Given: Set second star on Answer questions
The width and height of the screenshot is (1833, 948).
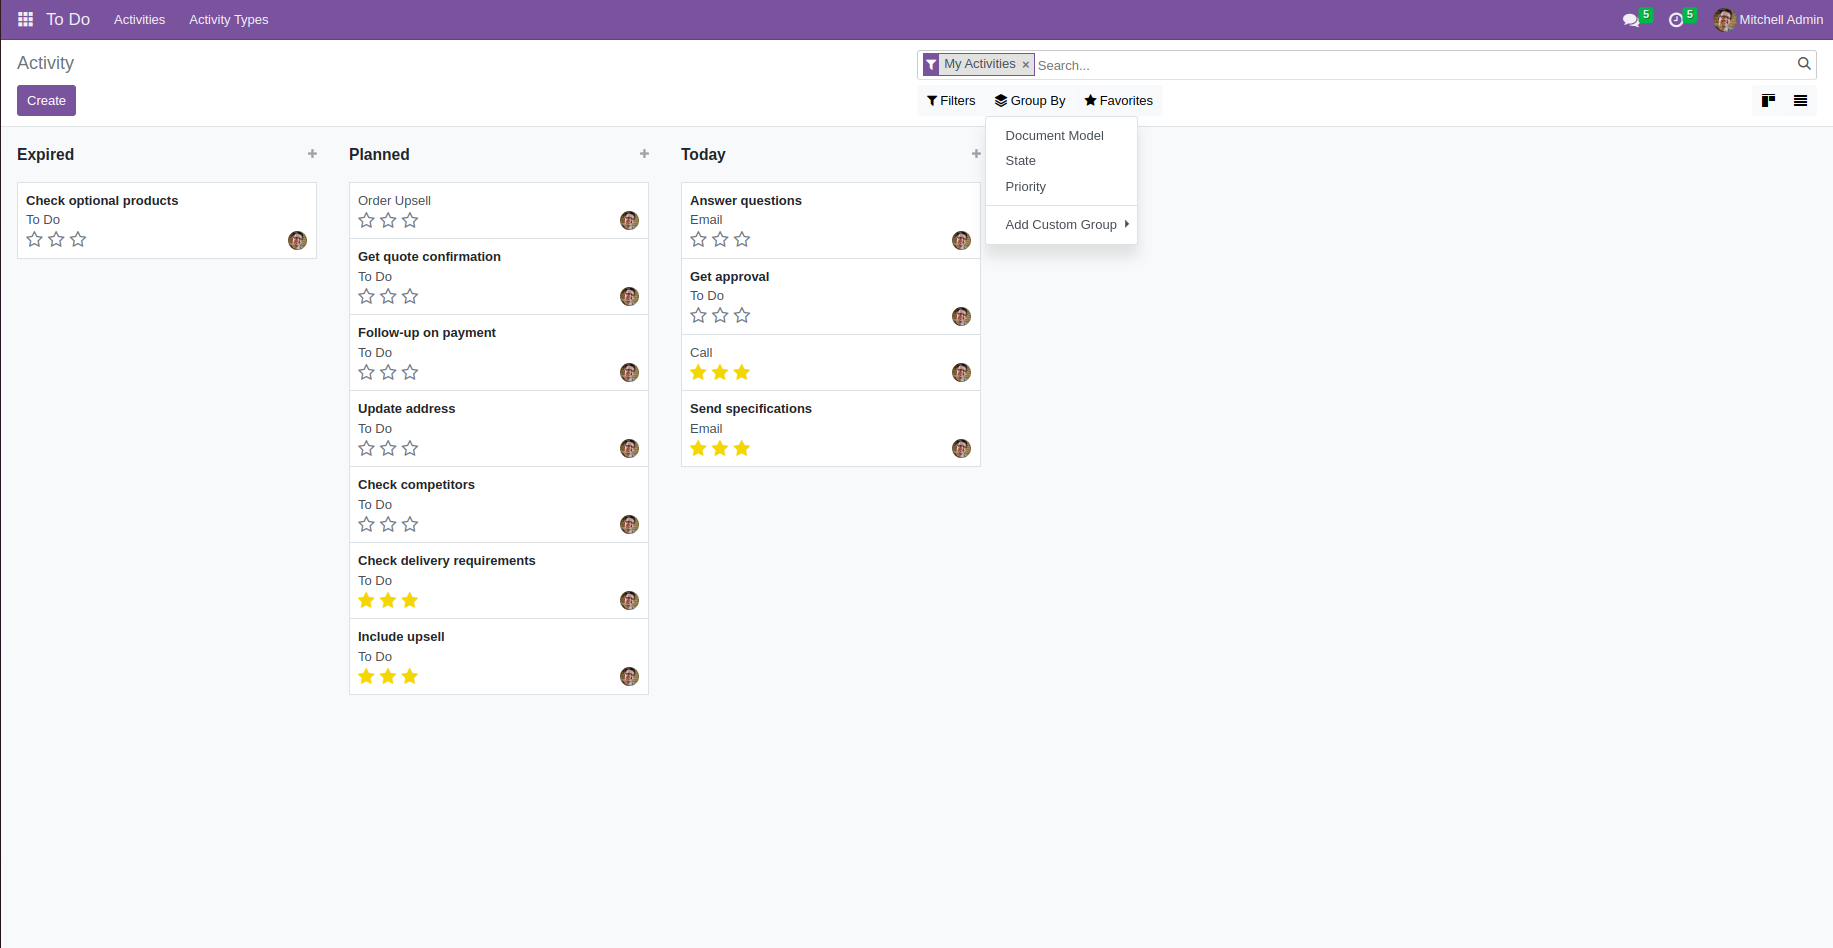Looking at the screenshot, I should 720,239.
